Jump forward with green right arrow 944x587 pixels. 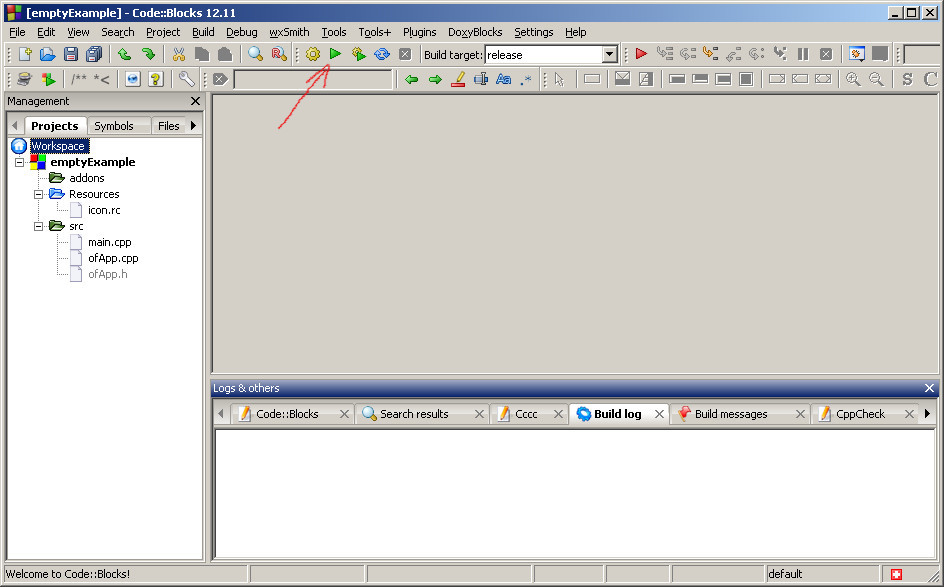(x=435, y=79)
